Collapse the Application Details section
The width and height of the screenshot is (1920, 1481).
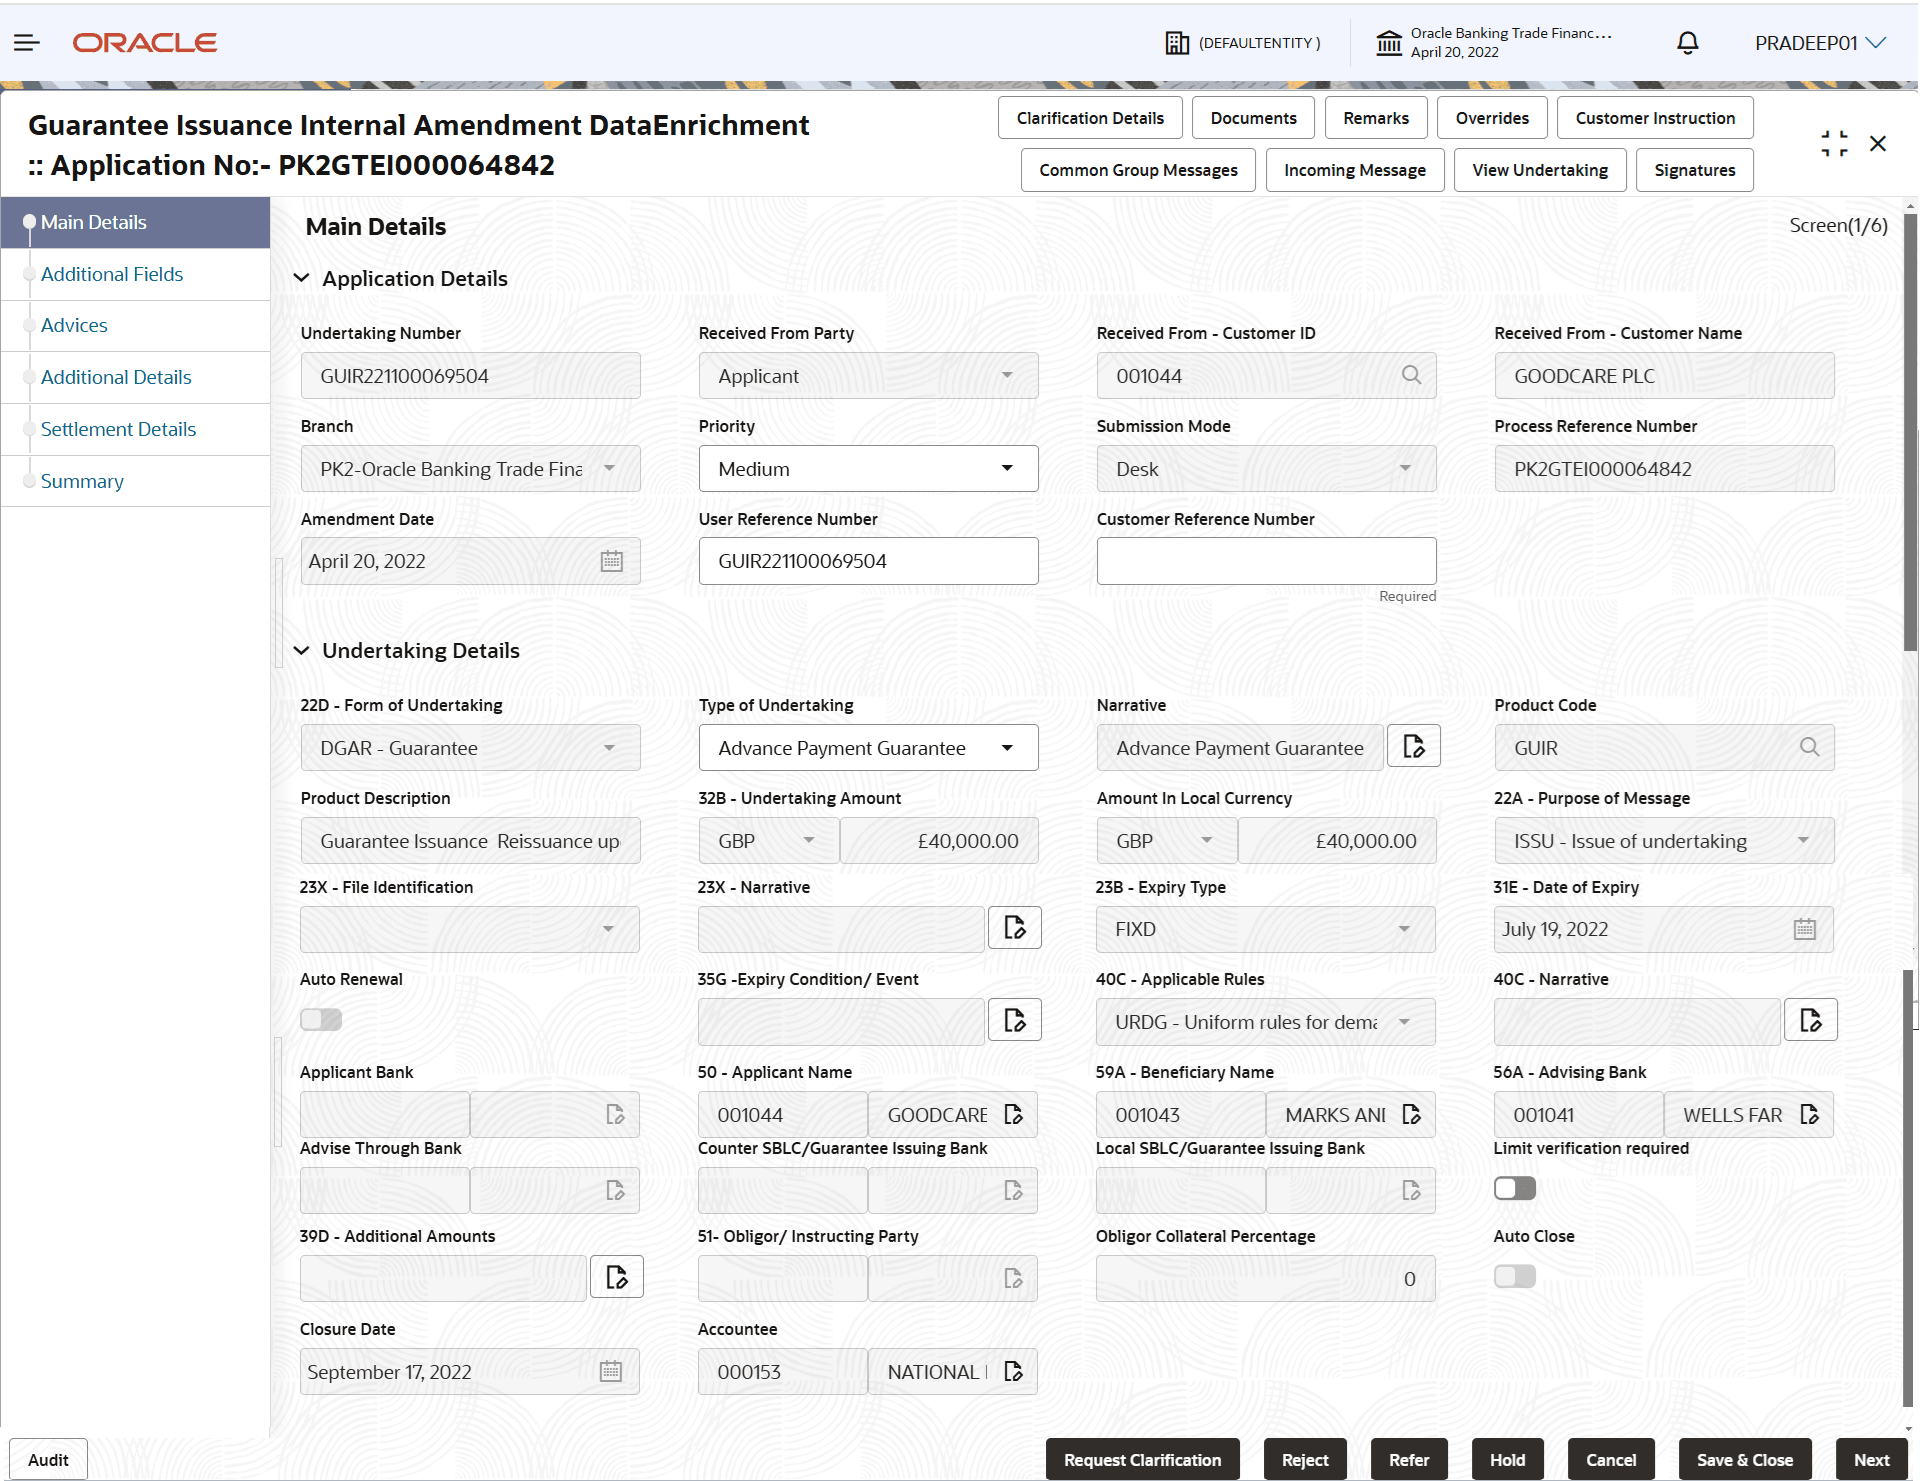point(301,278)
